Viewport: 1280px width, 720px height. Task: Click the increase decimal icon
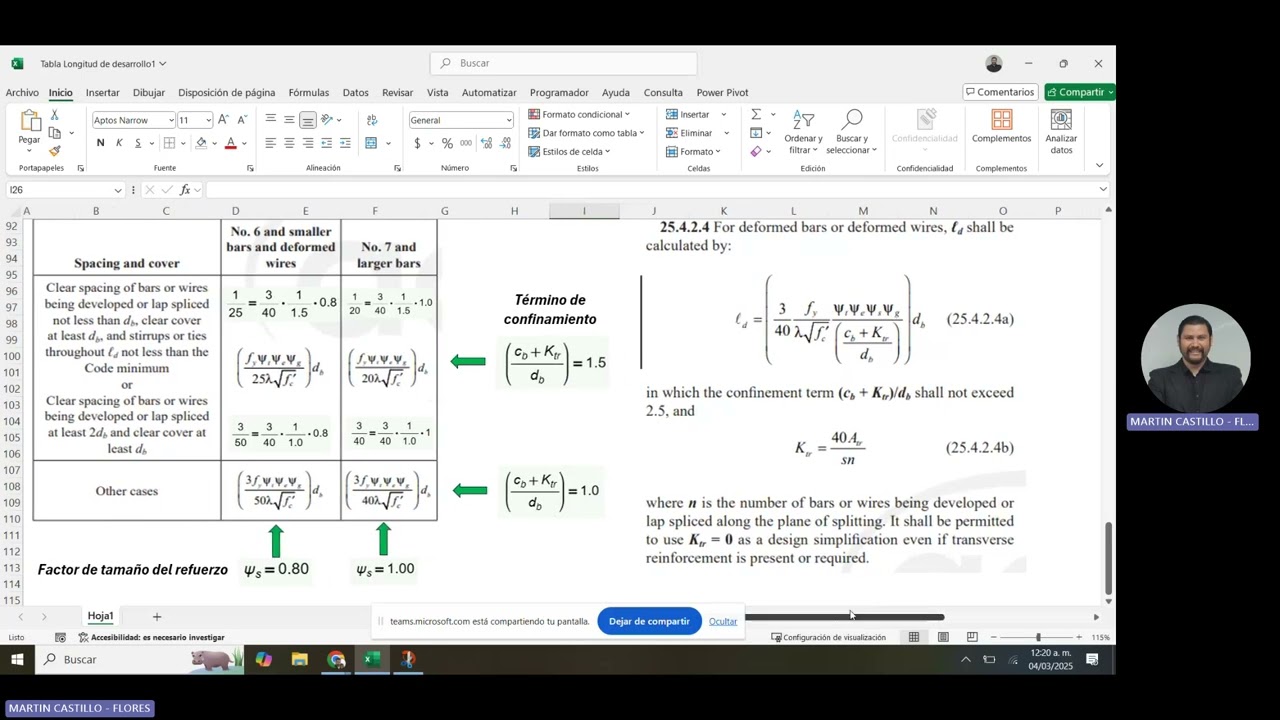(x=486, y=143)
